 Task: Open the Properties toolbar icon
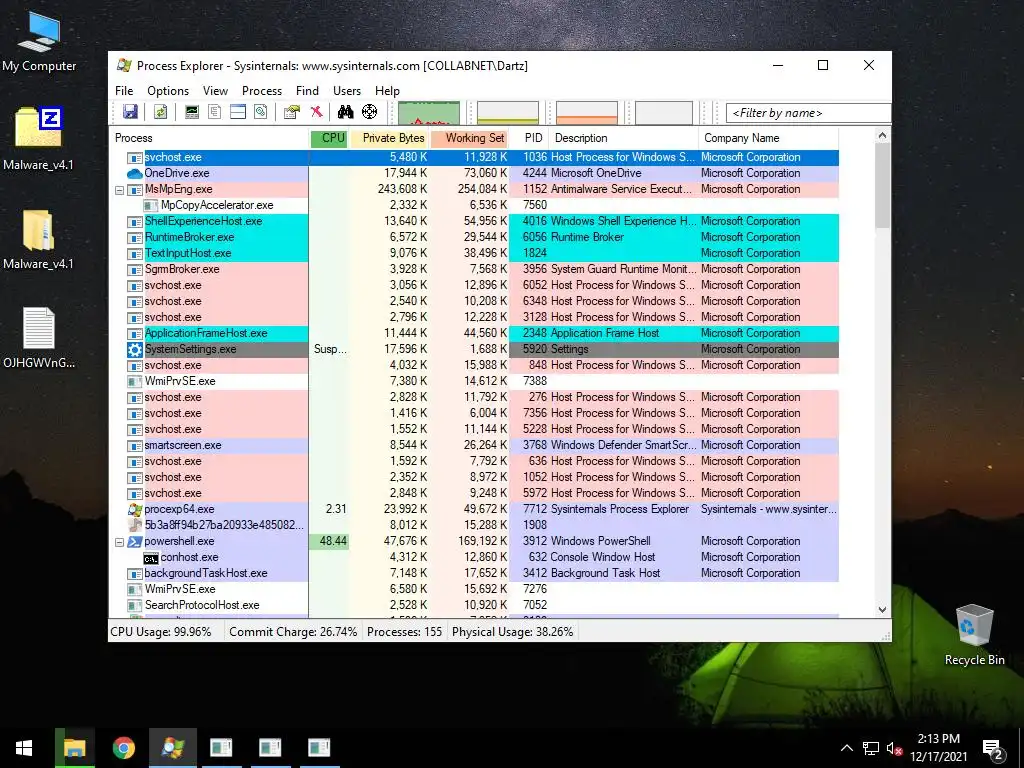coord(292,112)
